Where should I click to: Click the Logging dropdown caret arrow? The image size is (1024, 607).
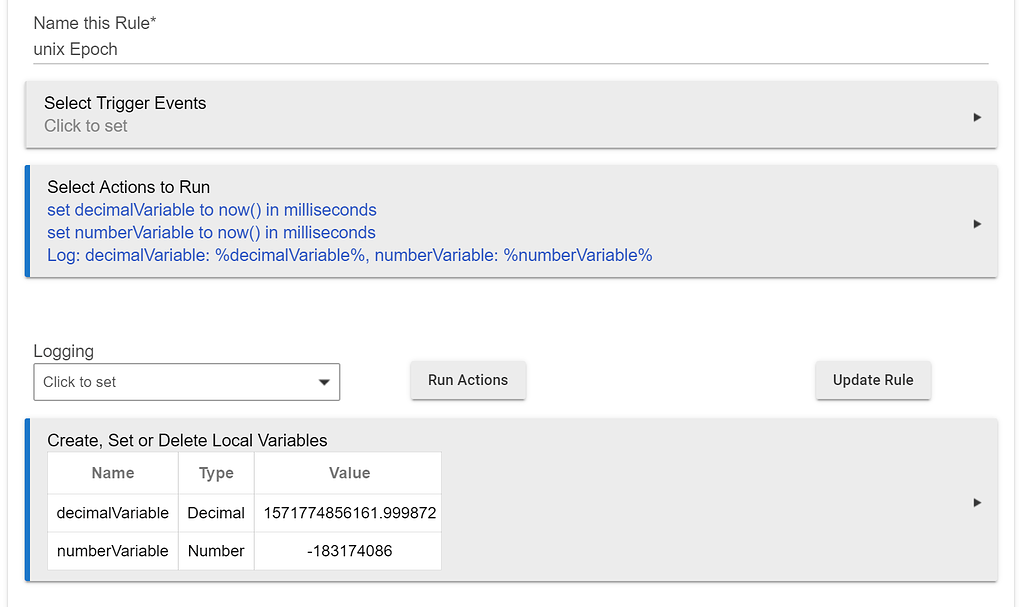pos(323,382)
